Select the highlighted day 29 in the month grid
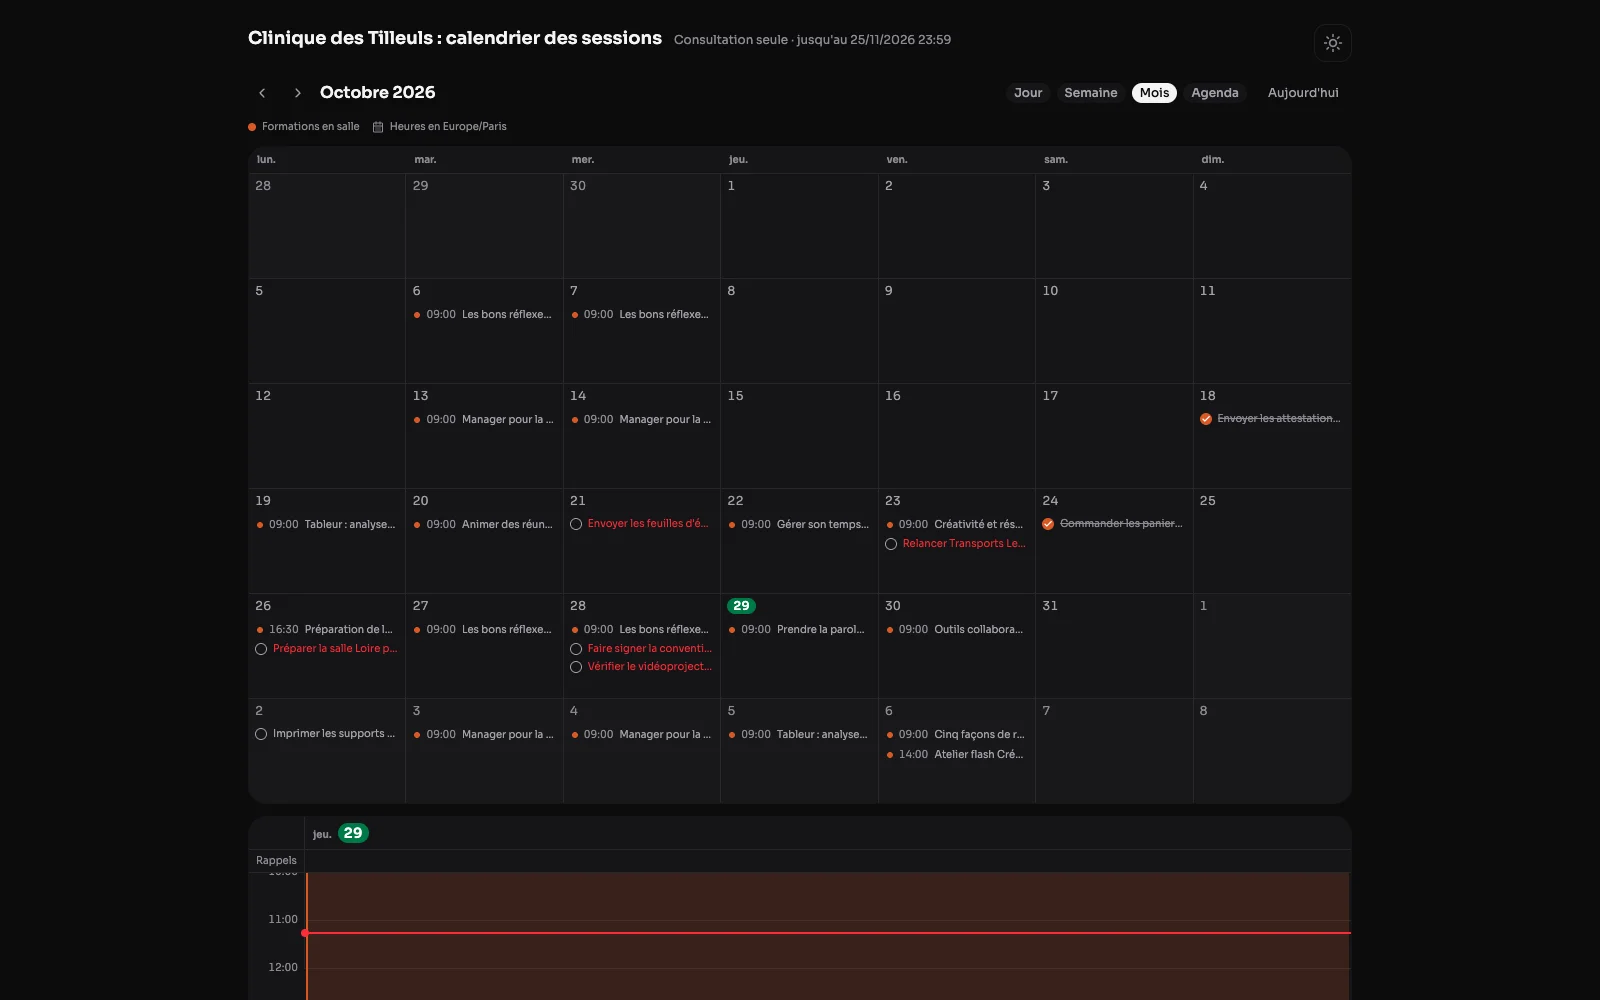This screenshot has width=1600, height=1000. click(x=741, y=606)
